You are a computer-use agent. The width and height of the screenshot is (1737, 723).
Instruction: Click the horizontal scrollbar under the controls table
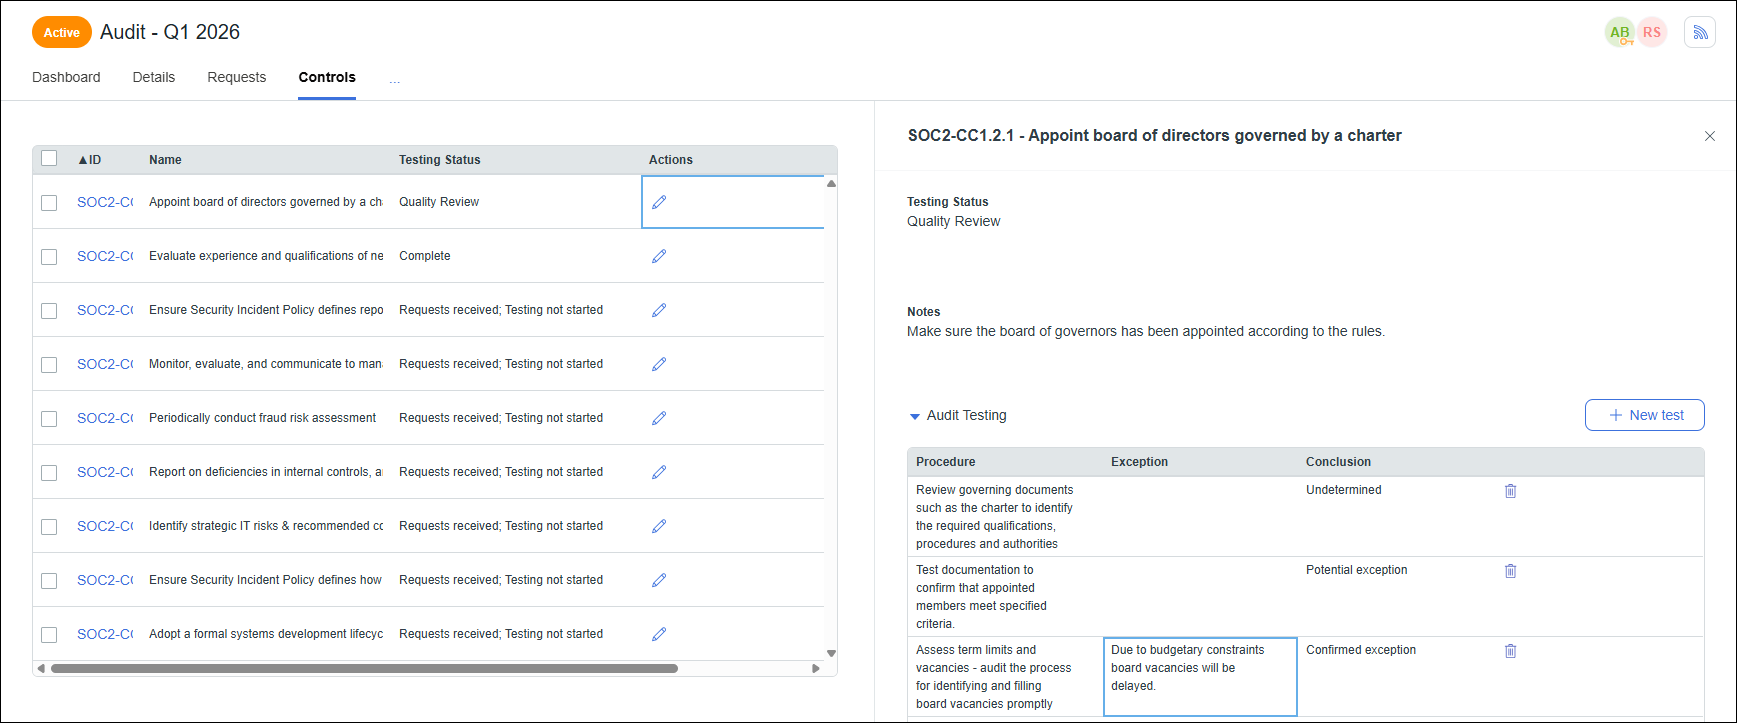coord(364,668)
